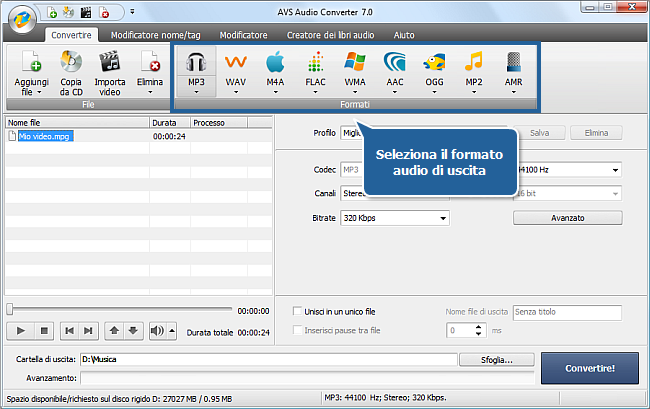This screenshot has width=650, height=409.
Task: Pick the FLAC format icon
Action: pyautogui.click(x=315, y=66)
